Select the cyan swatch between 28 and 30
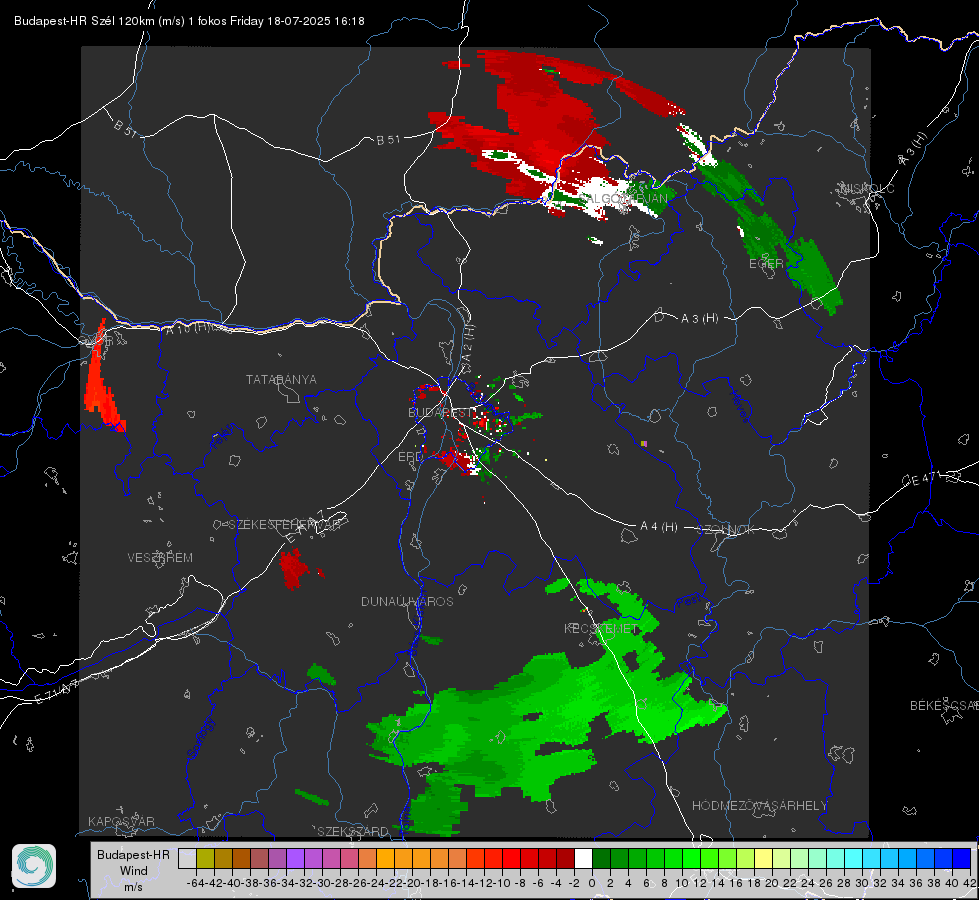This screenshot has height=900, width=979. pos(854,859)
